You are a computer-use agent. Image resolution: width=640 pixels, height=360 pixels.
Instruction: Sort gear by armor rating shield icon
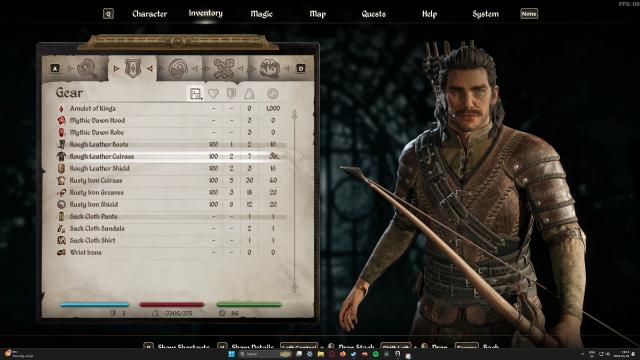point(231,93)
